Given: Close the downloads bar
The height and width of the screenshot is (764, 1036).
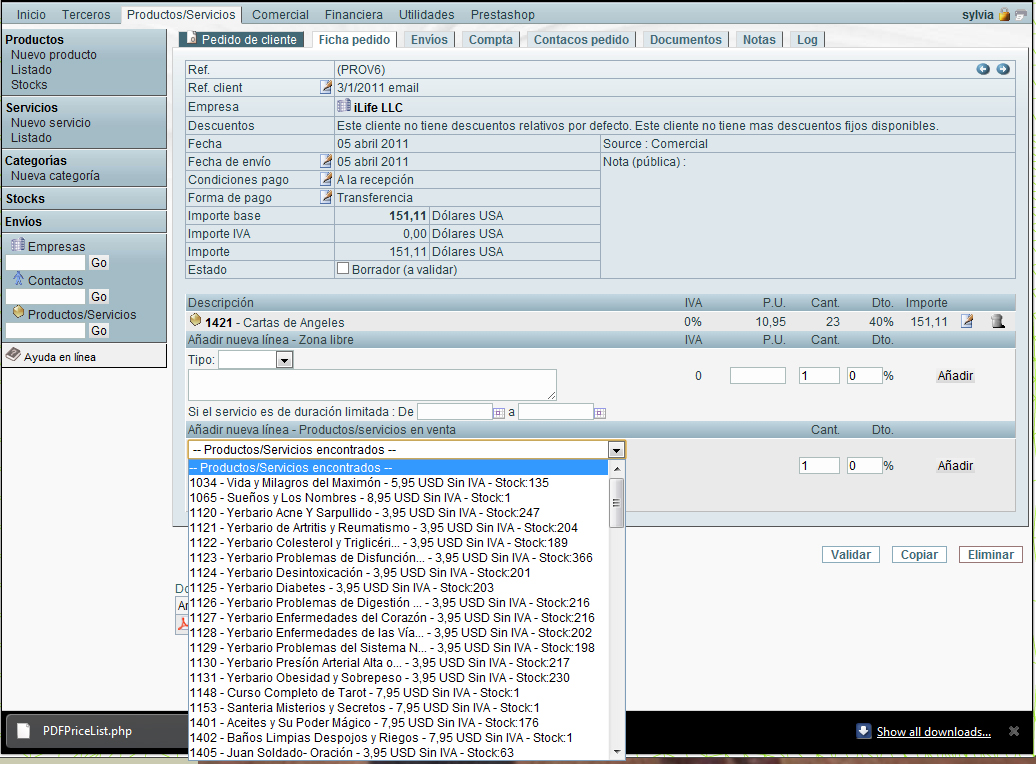Looking at the screenshot, I should [1014, 731].
